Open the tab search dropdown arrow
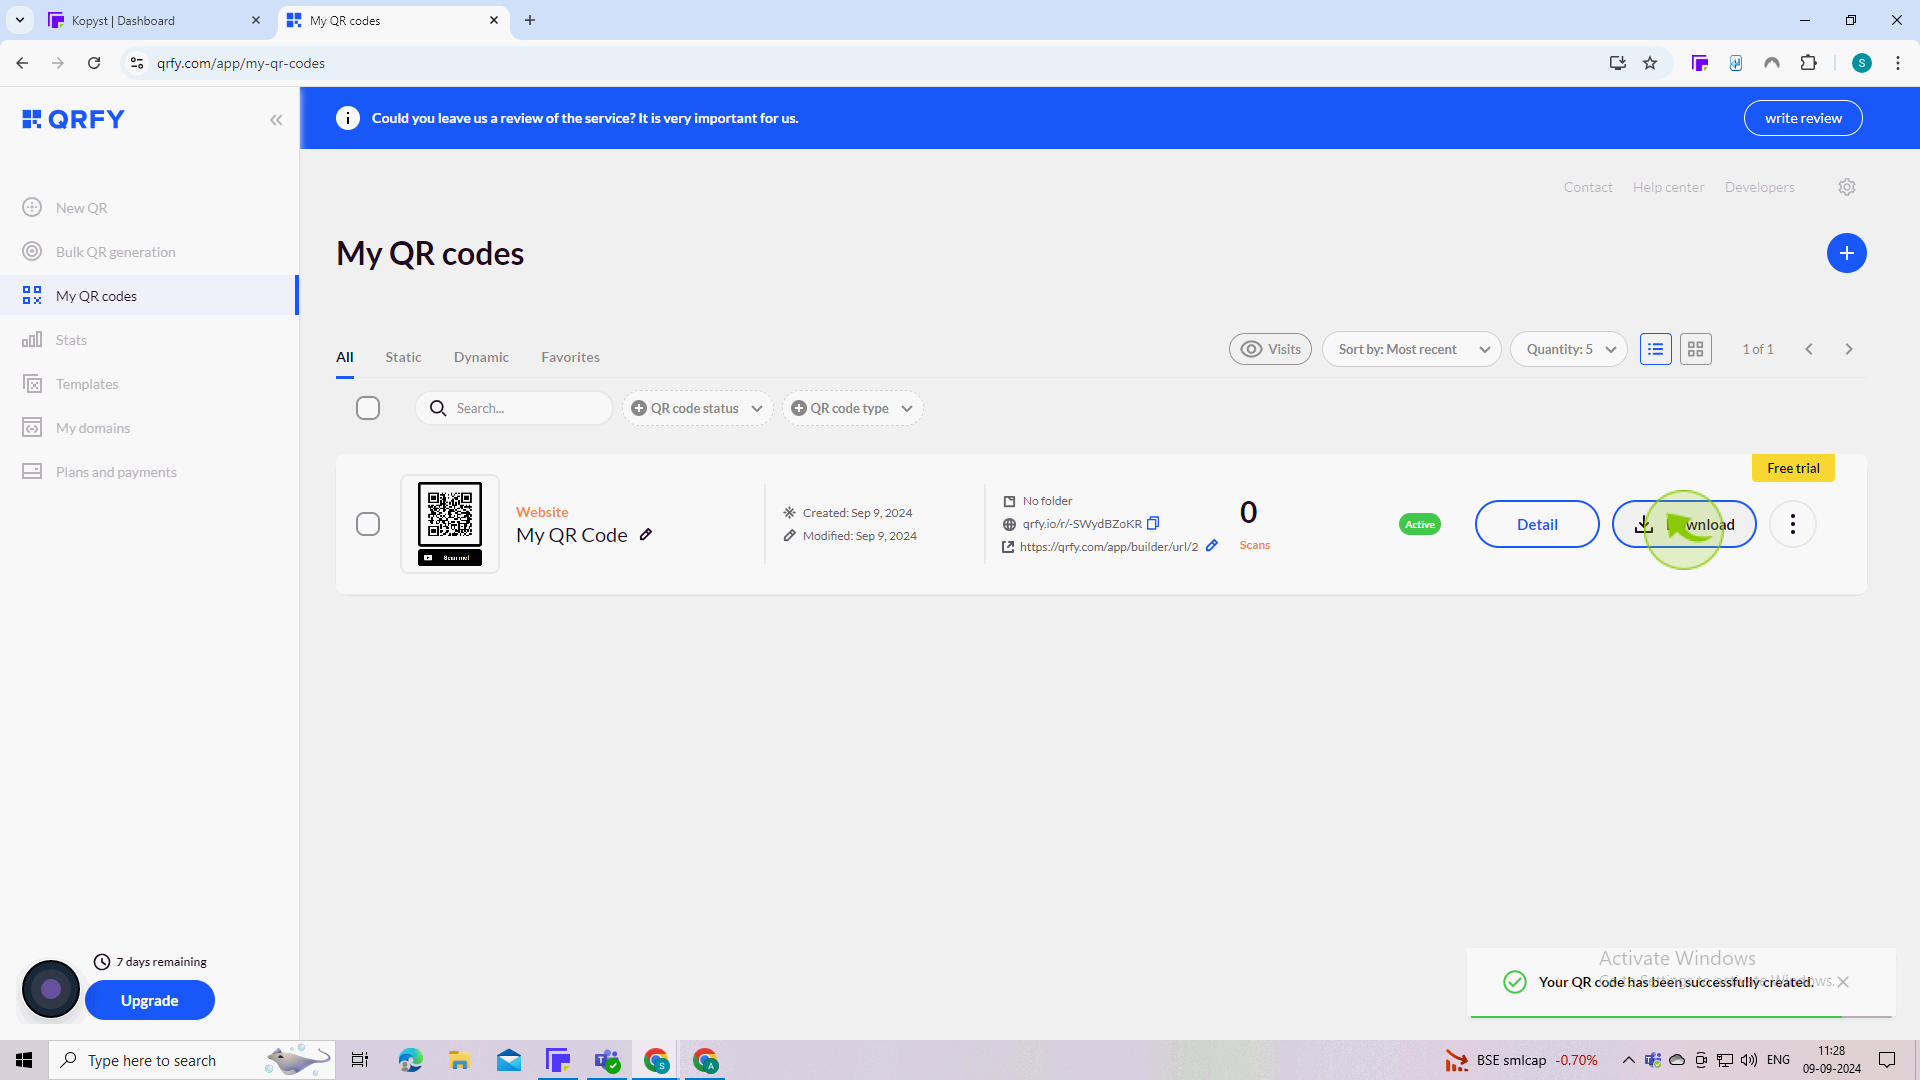 point(19,20)
